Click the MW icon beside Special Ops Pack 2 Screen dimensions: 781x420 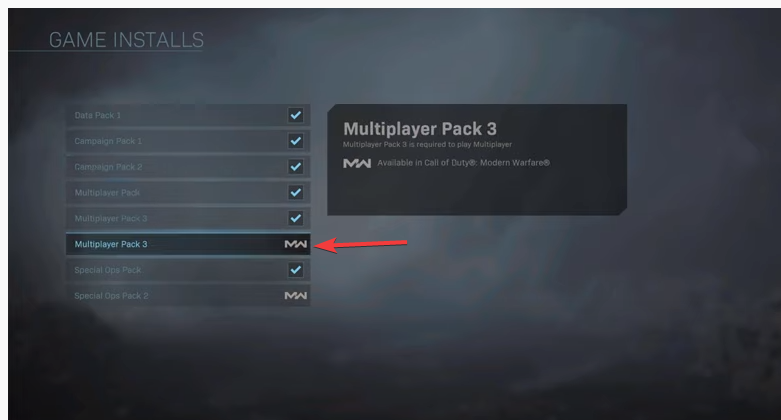click(296, 295)
